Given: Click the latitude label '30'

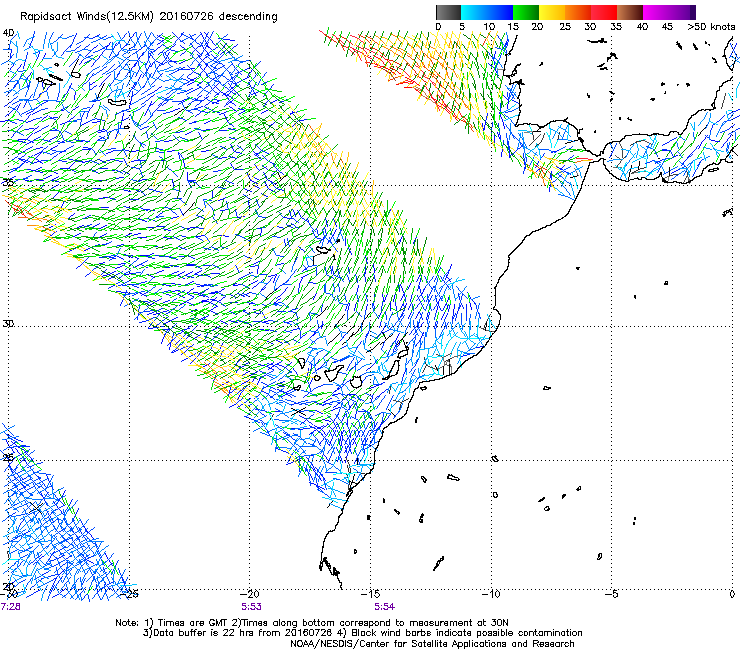Looking at the screenshot, I should pyautogui.click(x=8, y=324).
